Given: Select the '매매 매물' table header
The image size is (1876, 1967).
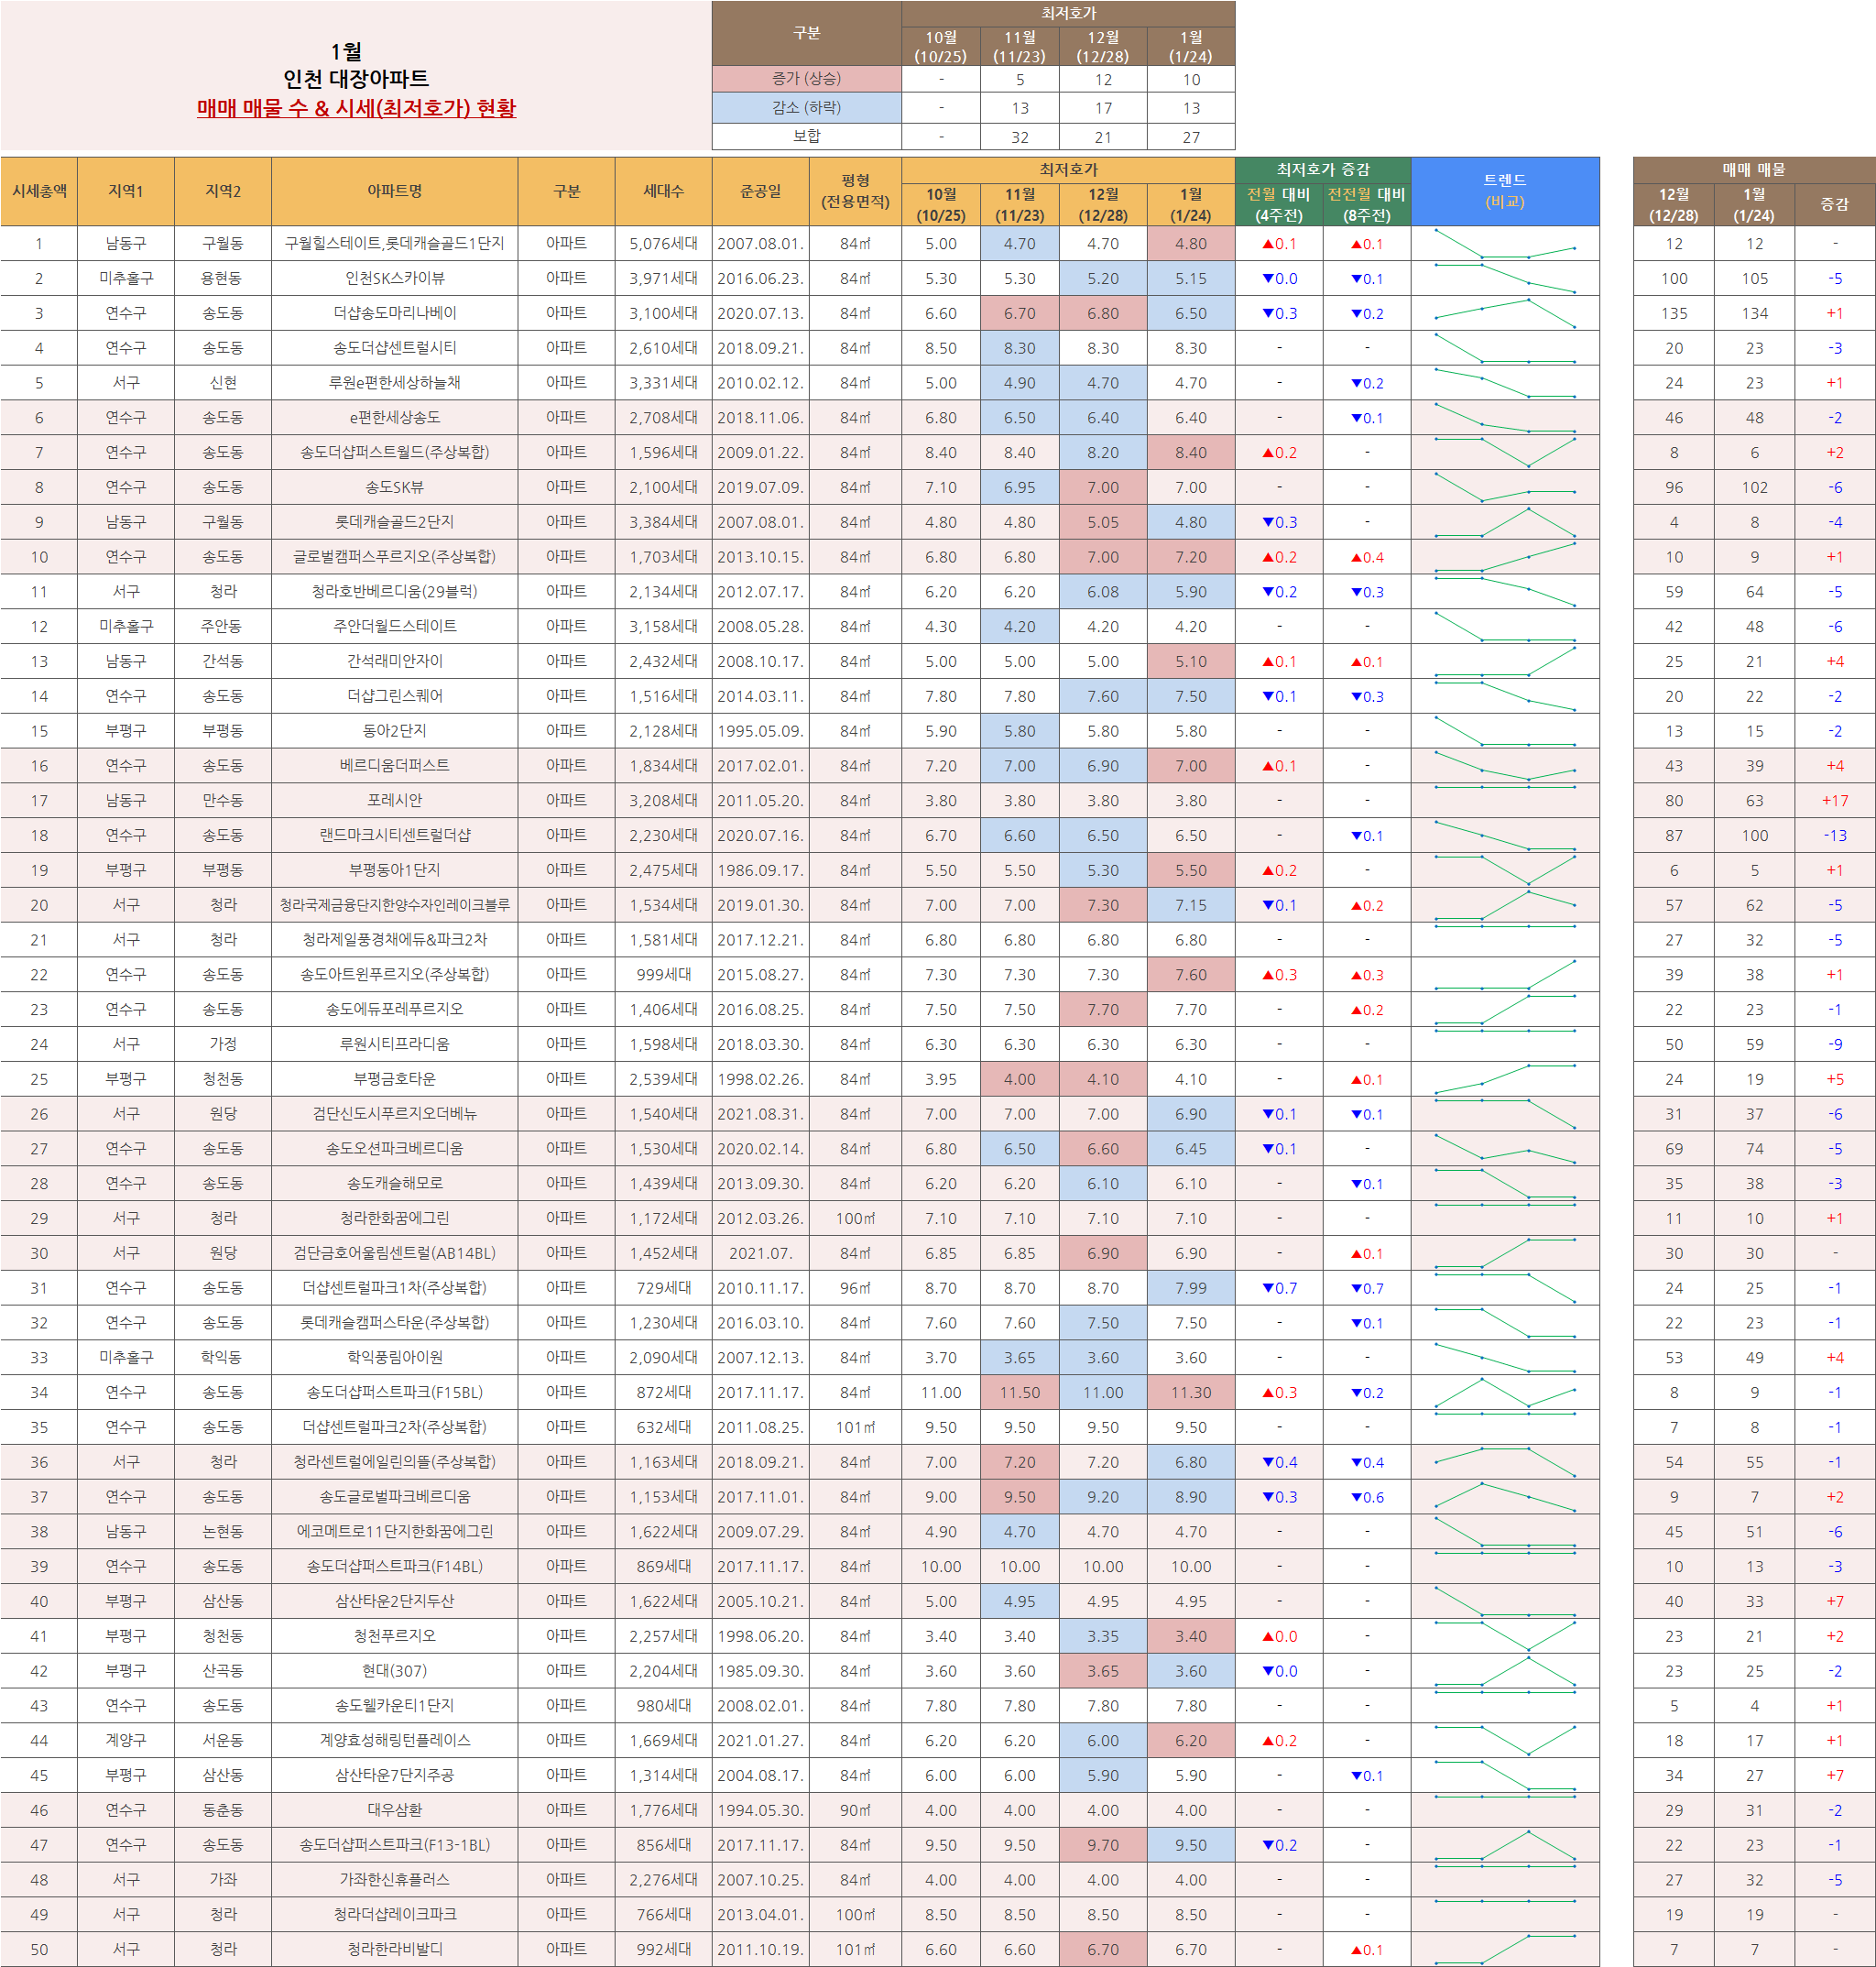Looking at the screenshot, I should pyautogui.click(x=1753, y=170).
